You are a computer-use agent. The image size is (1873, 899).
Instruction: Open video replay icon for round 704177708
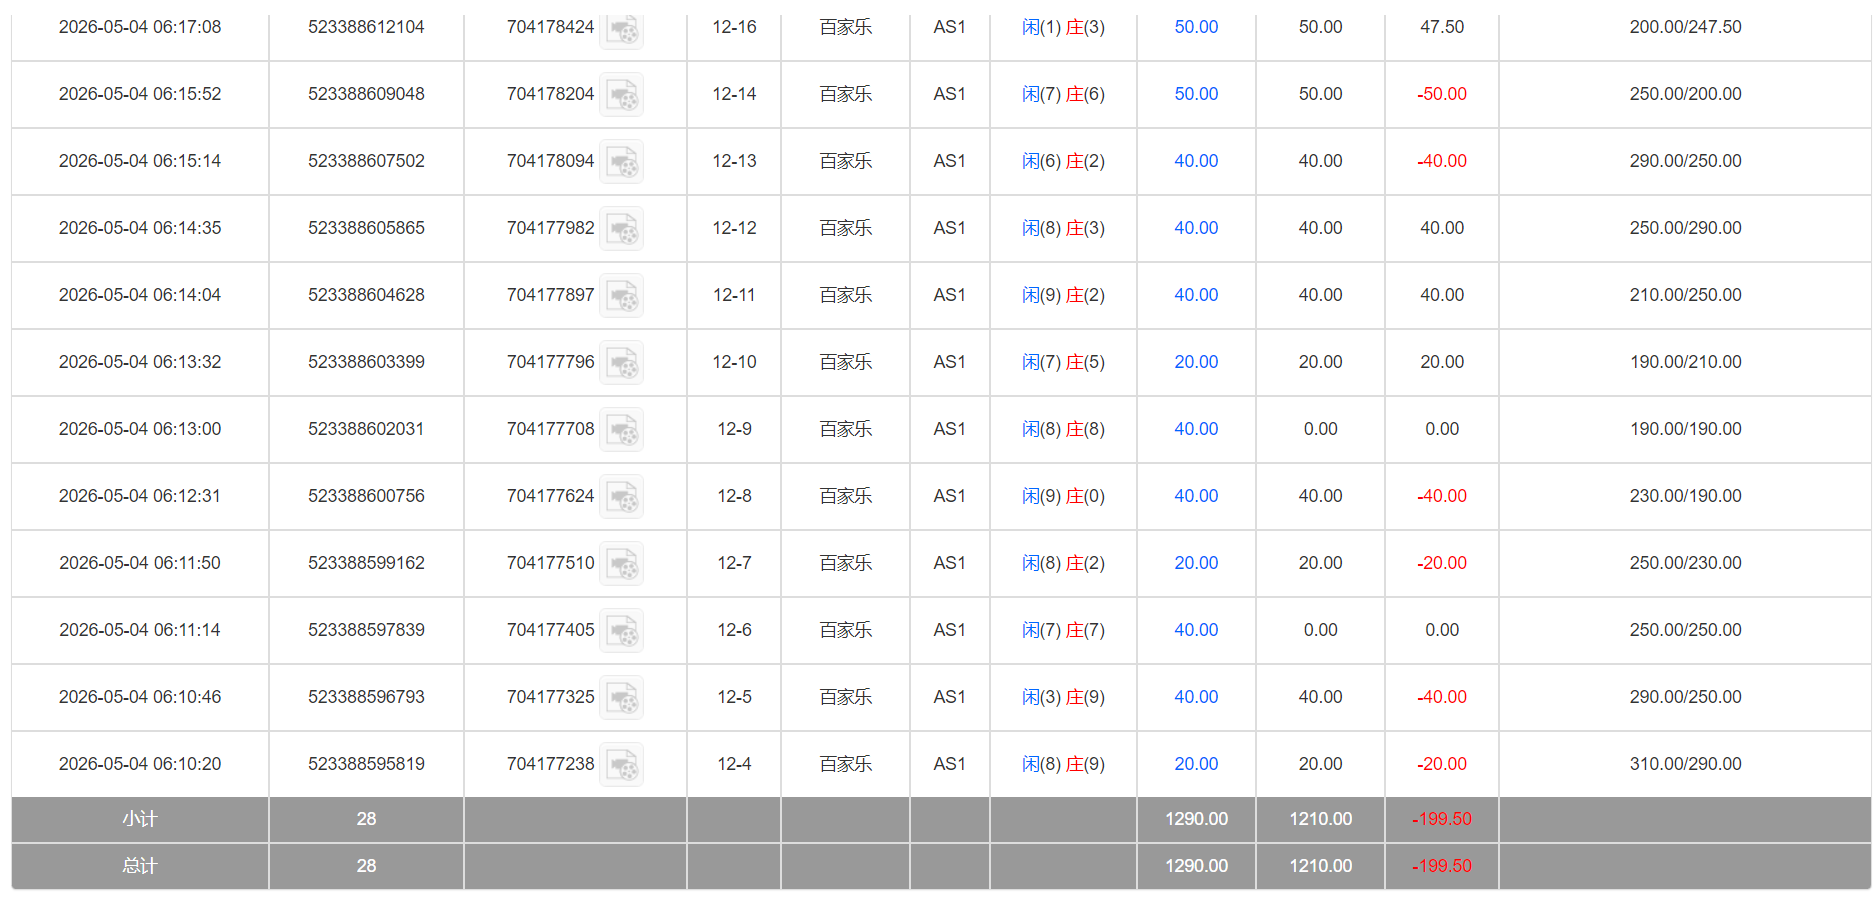coord(622,430)
